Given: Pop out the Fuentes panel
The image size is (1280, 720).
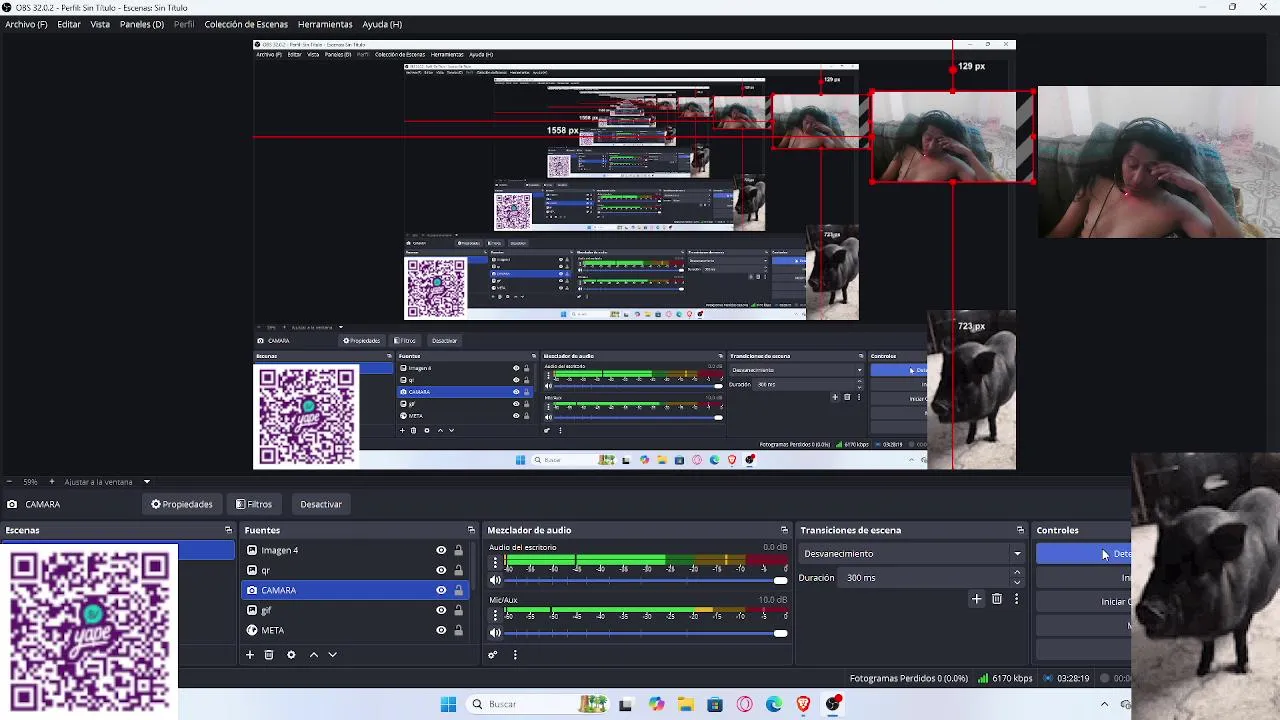Looking at the screenshot, I should coord(471,530).
